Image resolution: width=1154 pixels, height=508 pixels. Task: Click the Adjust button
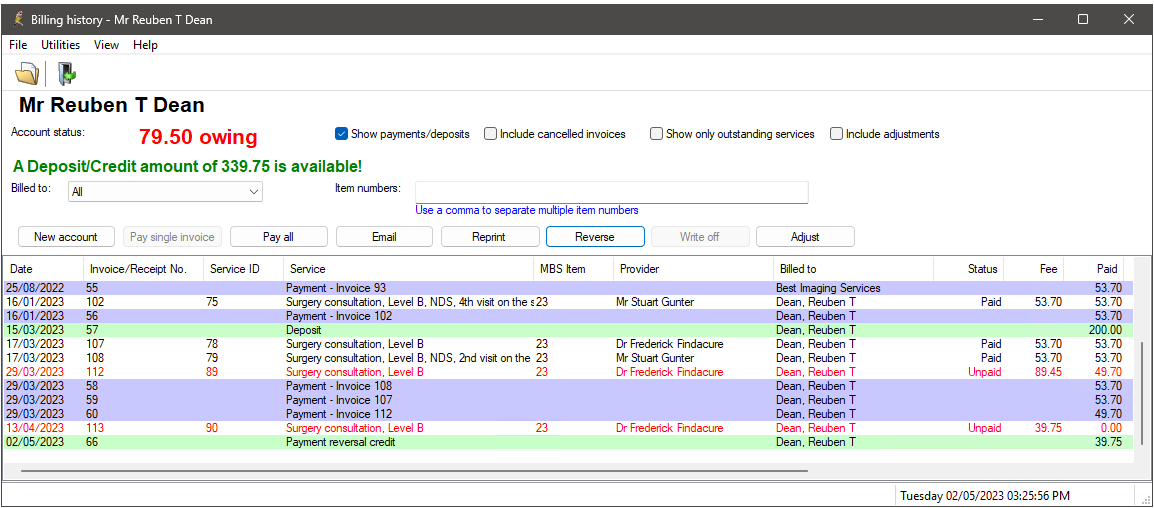[805, 236]
